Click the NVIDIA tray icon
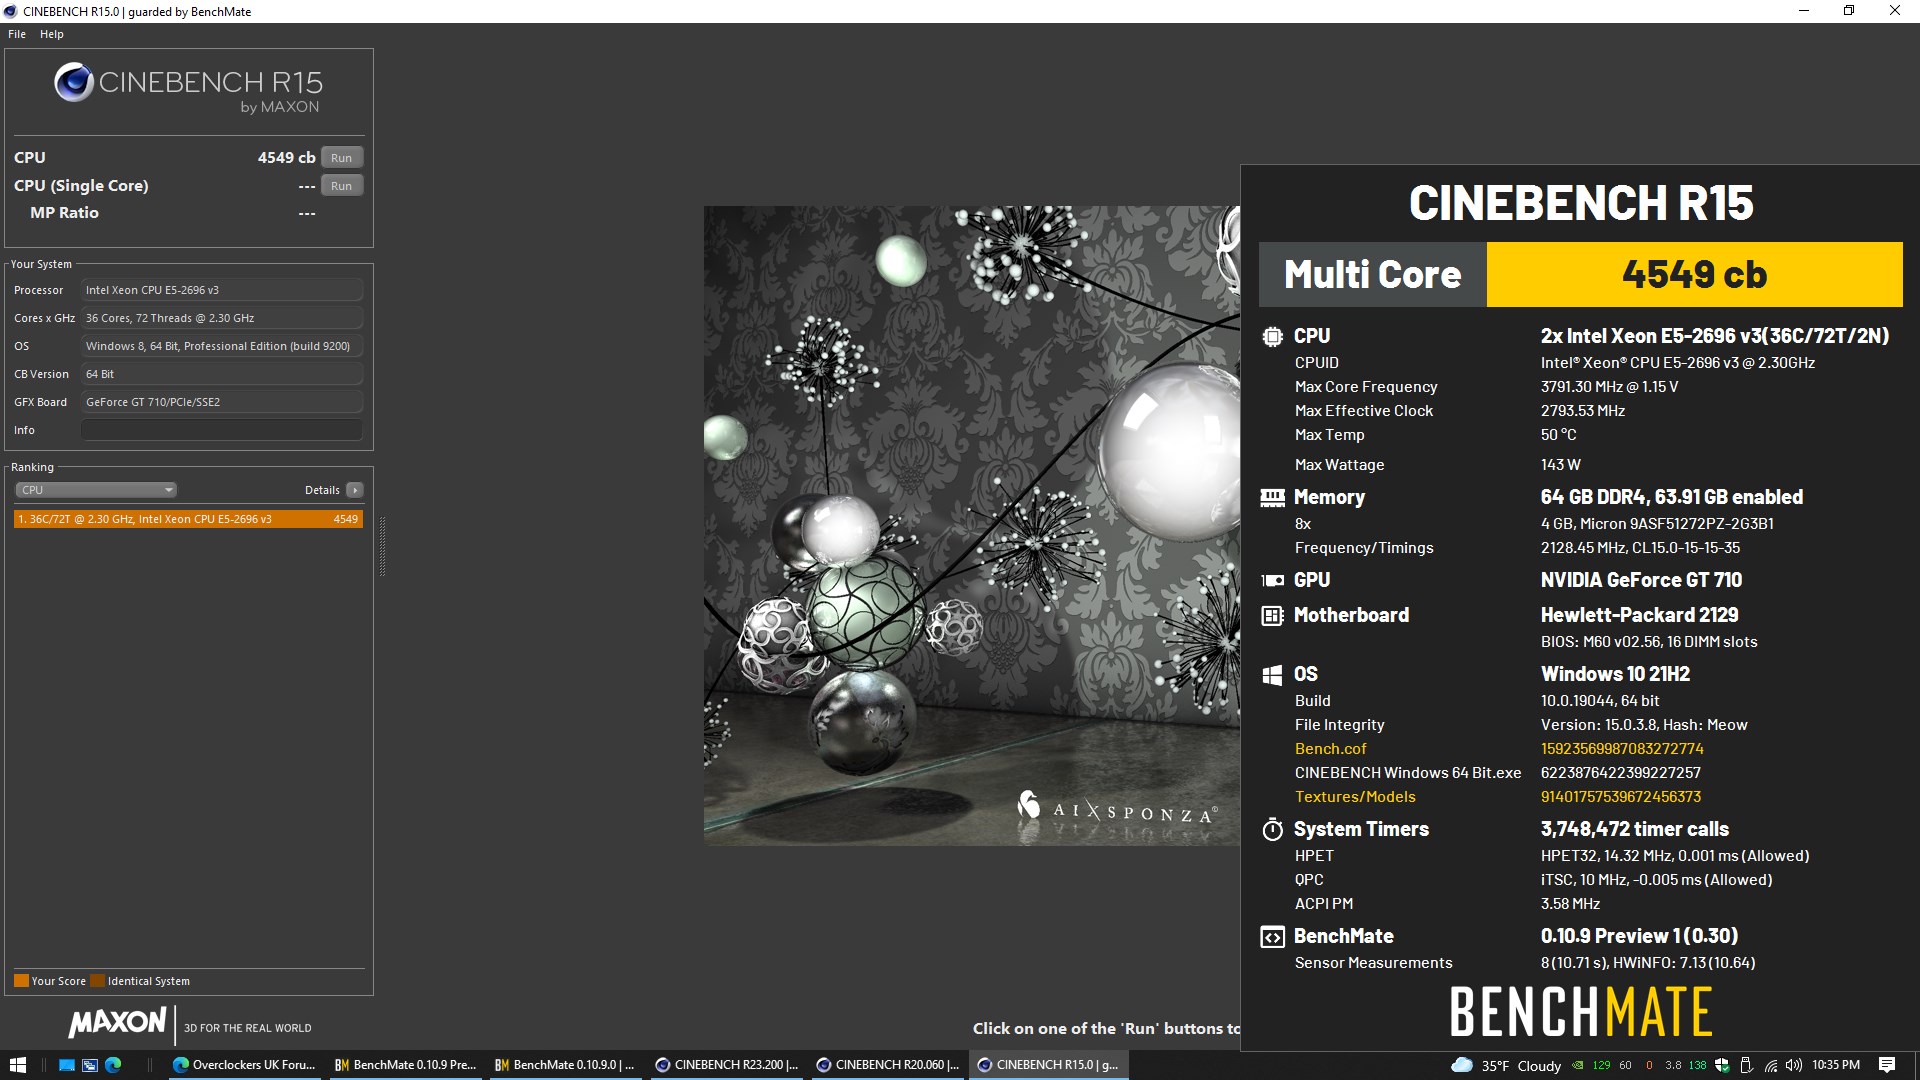1920x1080 pixels. [1578, 1065]
